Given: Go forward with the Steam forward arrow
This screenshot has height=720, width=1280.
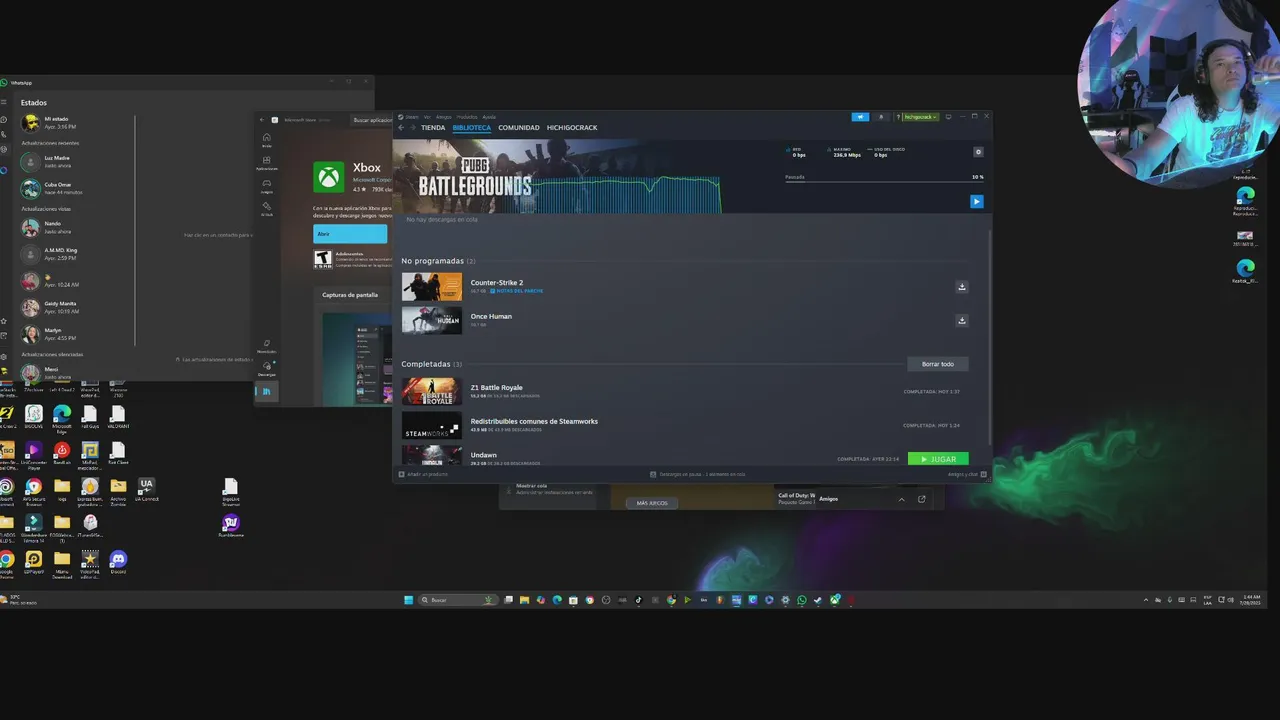Looking at the screenshot, I should point(413,128).
